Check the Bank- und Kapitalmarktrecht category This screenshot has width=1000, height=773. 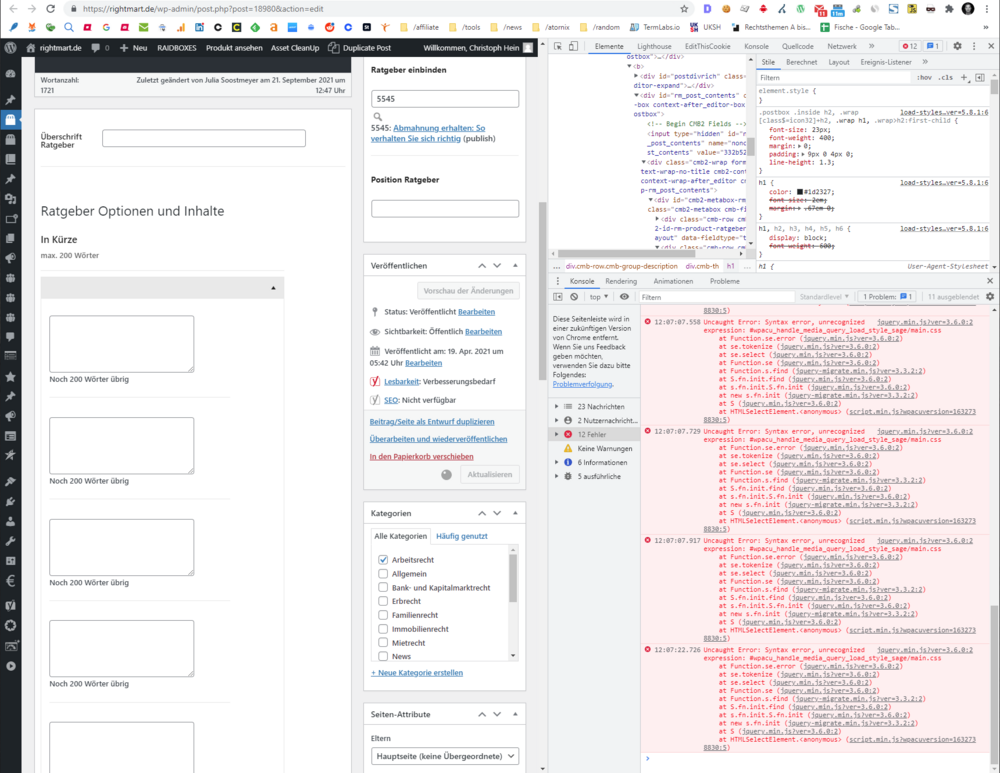click(x=383, y=587)
